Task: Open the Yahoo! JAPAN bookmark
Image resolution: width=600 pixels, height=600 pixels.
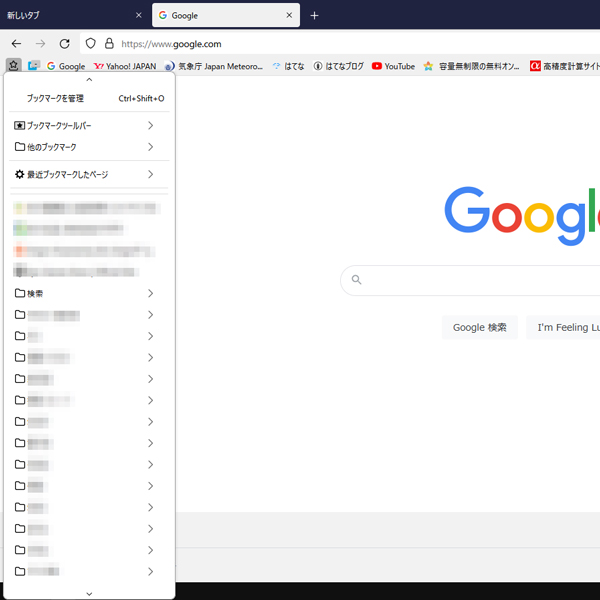Action: tap(125, 66)
